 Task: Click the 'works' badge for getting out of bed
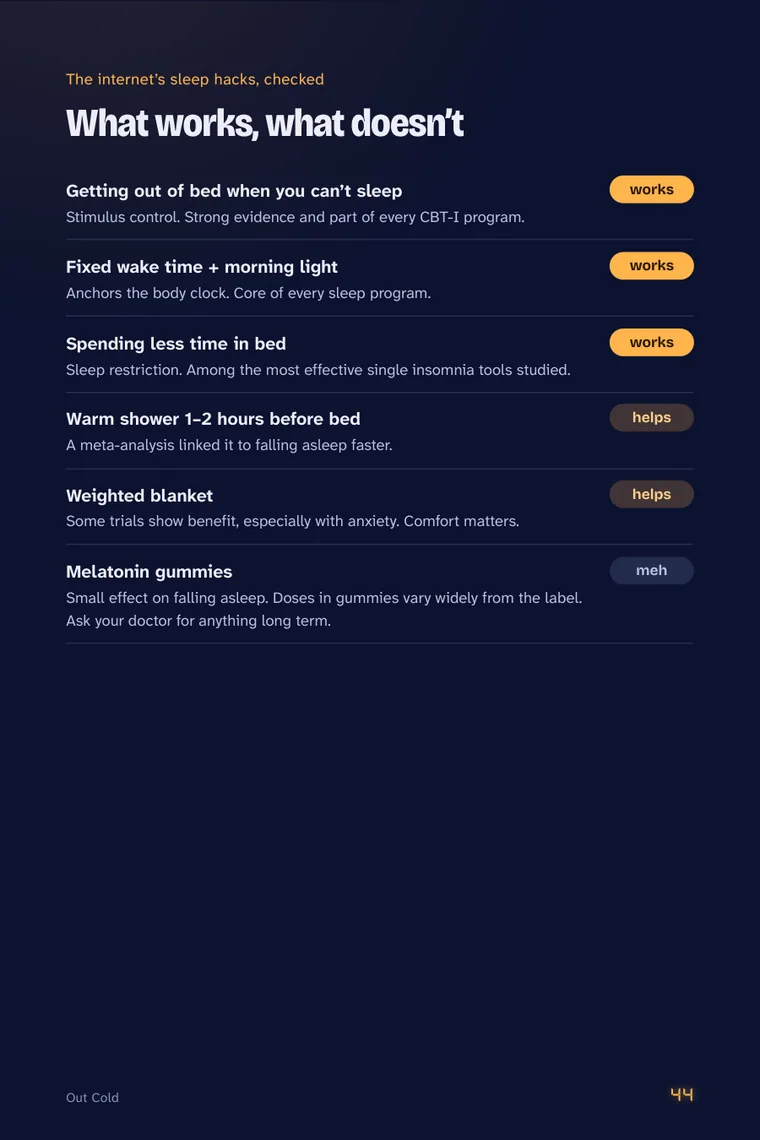click(651, 190)
